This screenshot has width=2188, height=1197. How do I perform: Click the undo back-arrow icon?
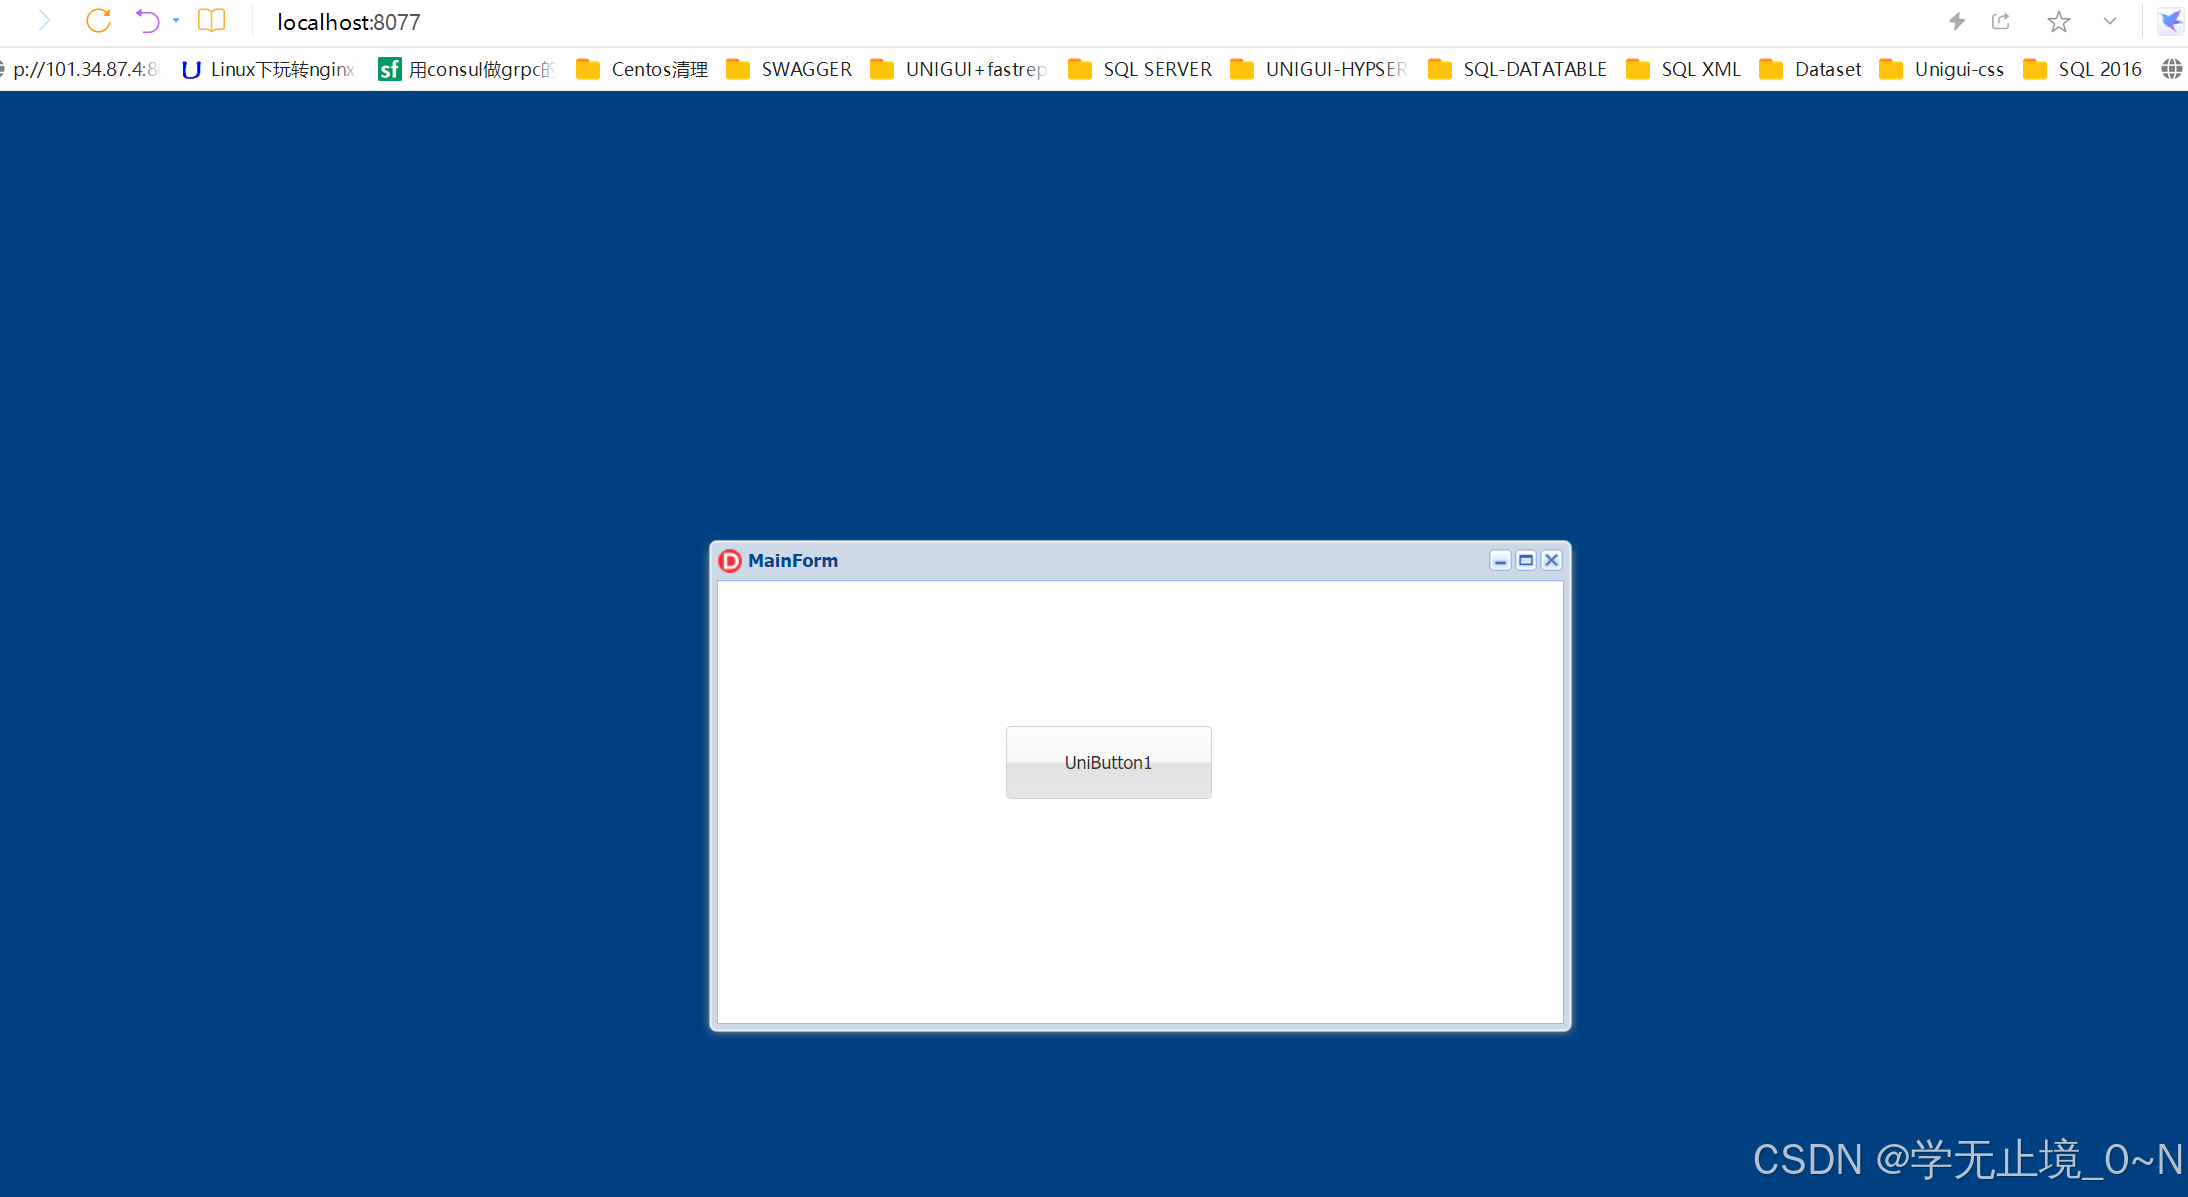pos(148,21)
